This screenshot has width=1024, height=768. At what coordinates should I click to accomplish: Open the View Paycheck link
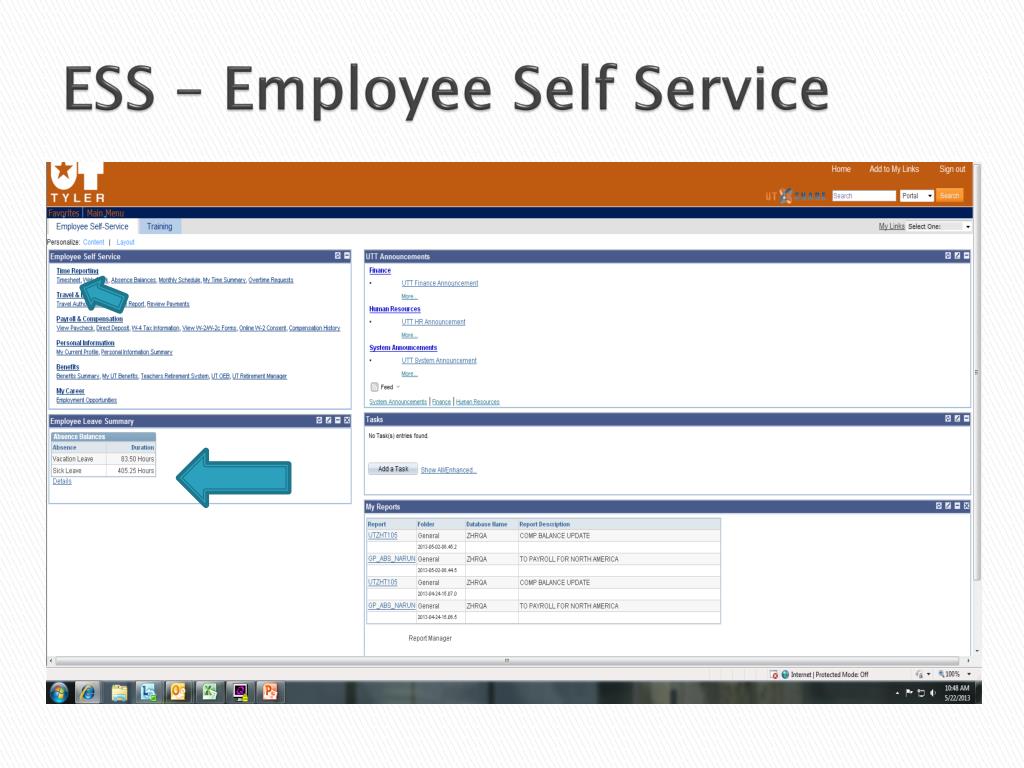(74, 328)
